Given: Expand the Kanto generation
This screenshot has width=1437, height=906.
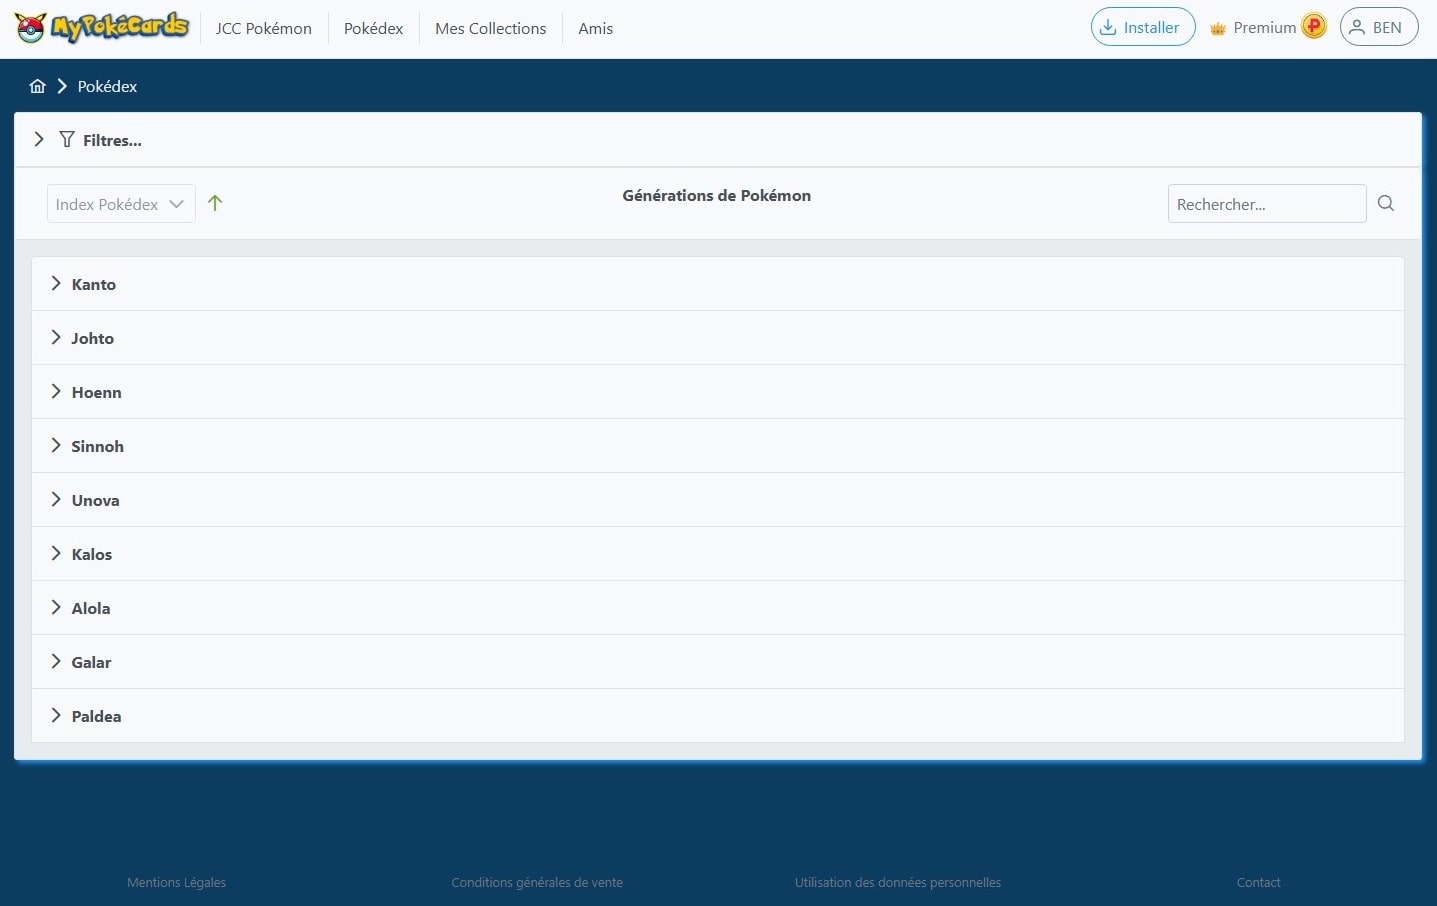Looking at the screenshot, I should point(93,285).
